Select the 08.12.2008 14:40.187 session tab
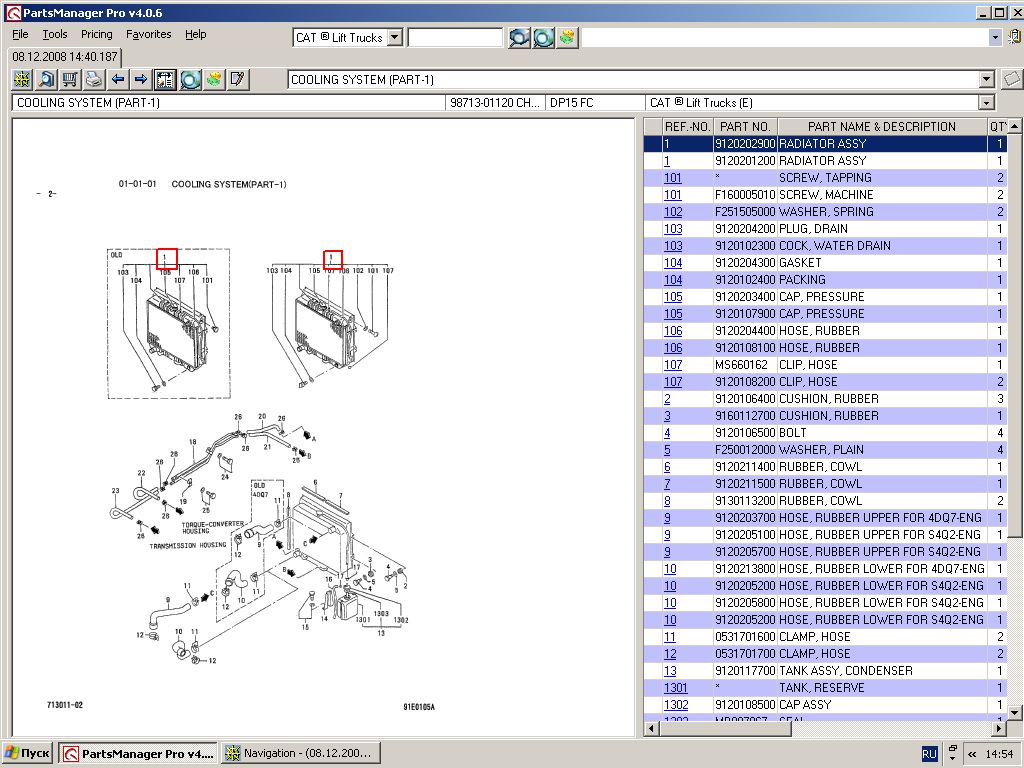The height and width of the screenshot is (768, 1024). pyautogui.click(x=65, y=57)
